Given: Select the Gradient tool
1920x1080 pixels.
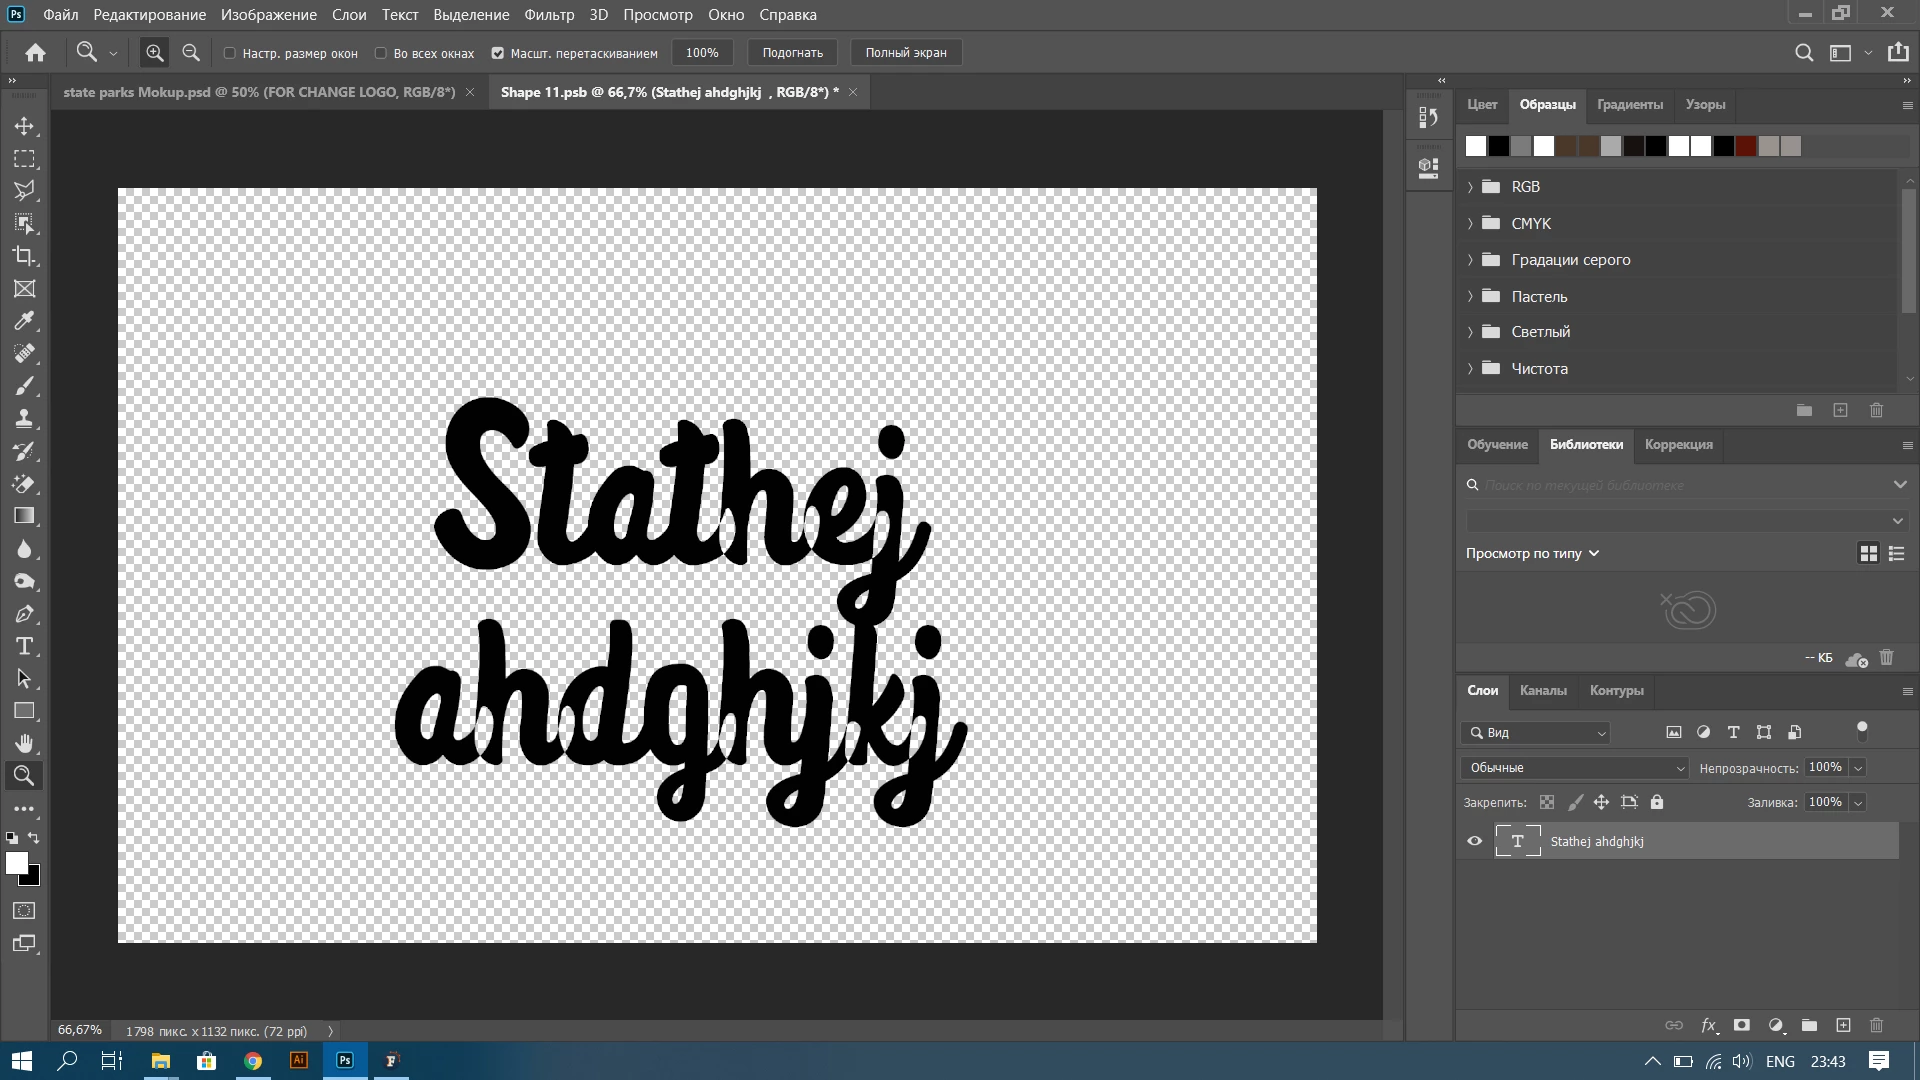Looking at the screenshot, I should pyautogui.click(x=24, y=516).
